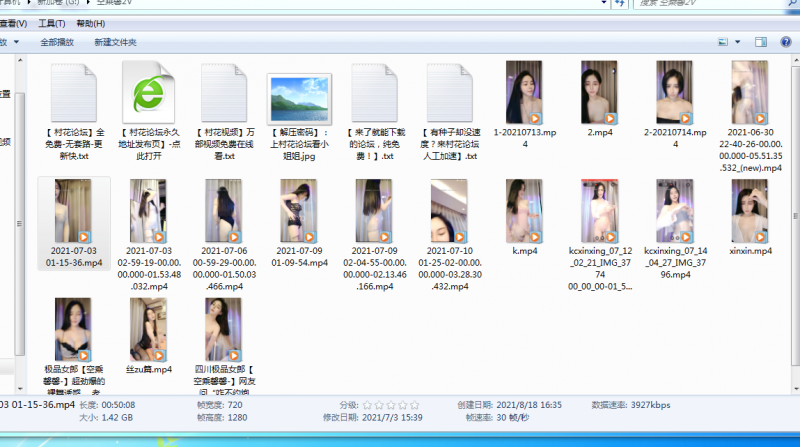Select the k.mp4 video file
Screen dimensions: 800x447
point(525,217)
